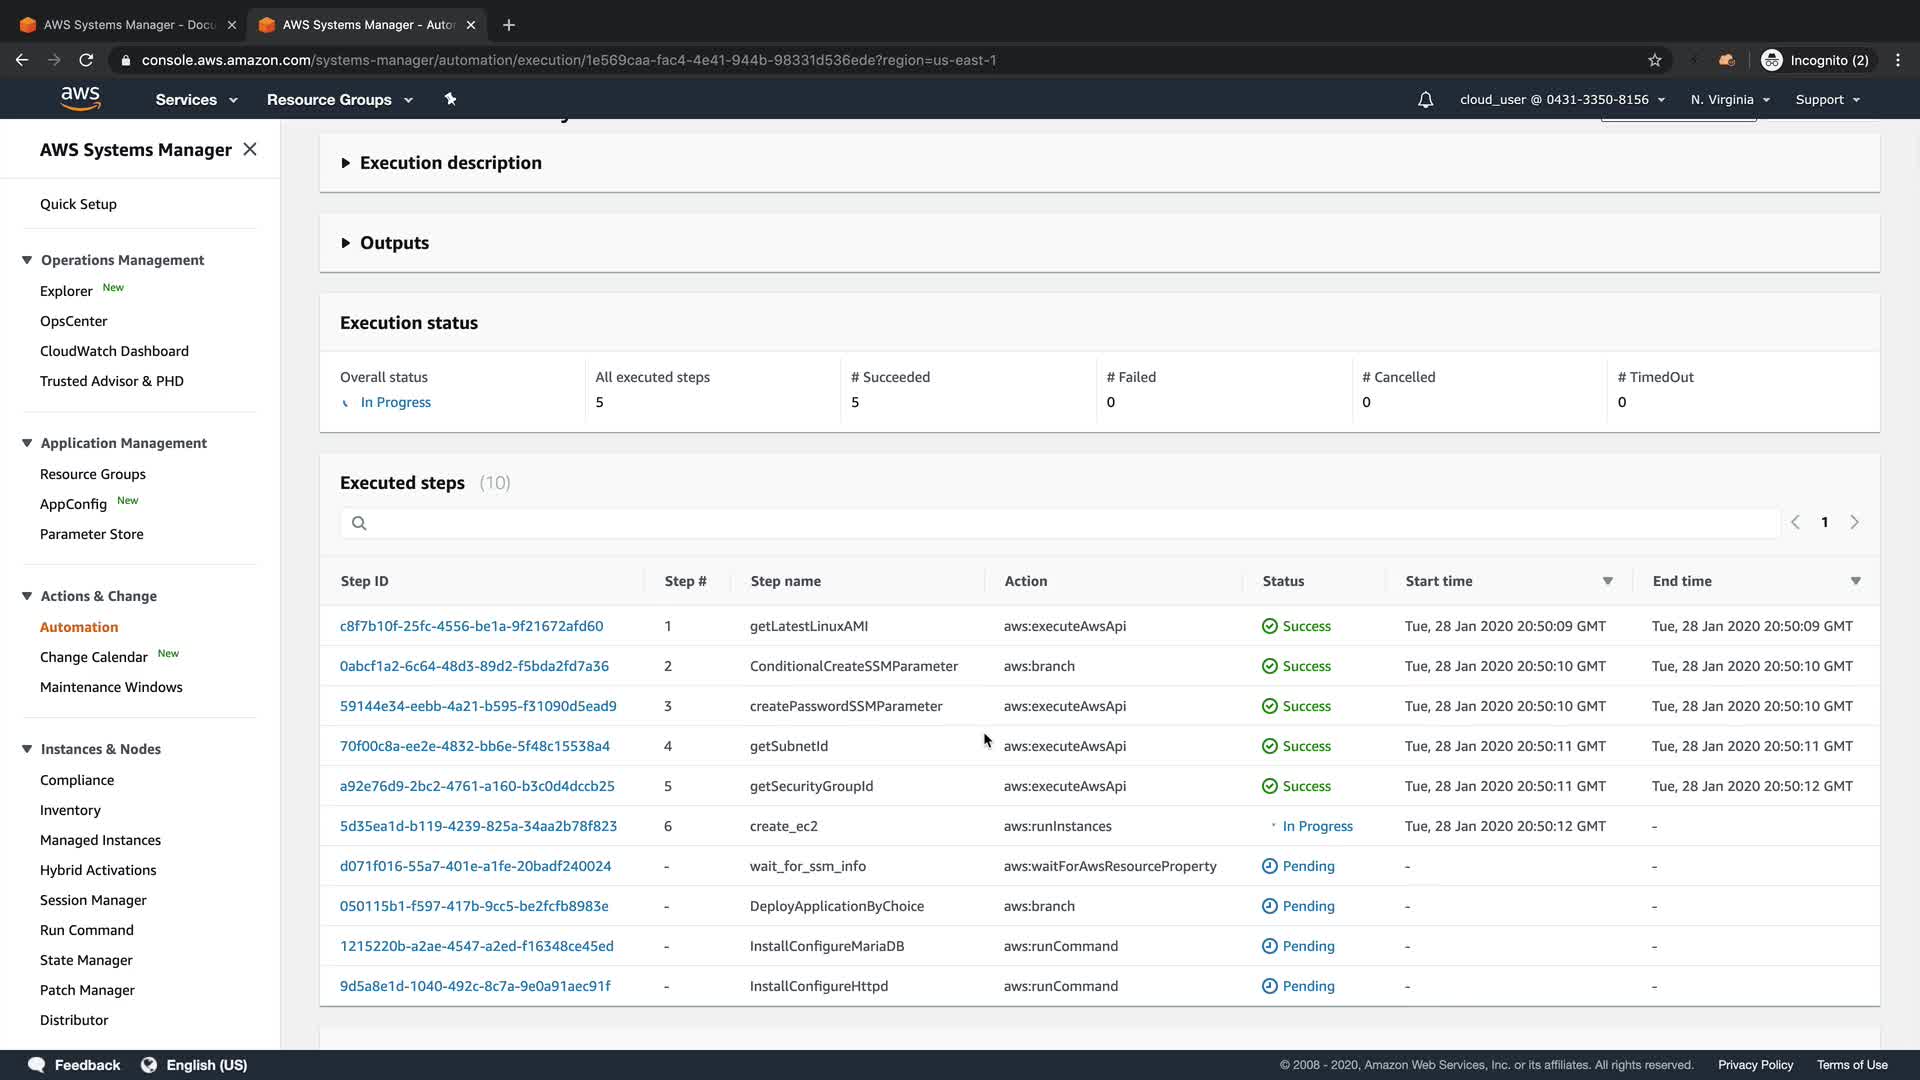Reload the page with the refresh icon
1920x1080 pixels.
86,60
